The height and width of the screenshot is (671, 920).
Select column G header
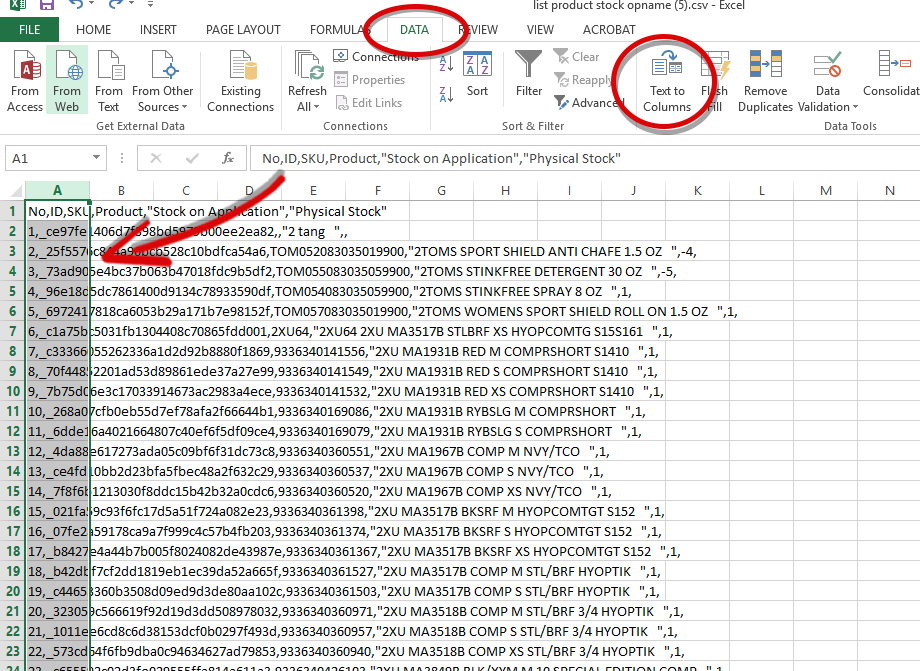(441, 190)
